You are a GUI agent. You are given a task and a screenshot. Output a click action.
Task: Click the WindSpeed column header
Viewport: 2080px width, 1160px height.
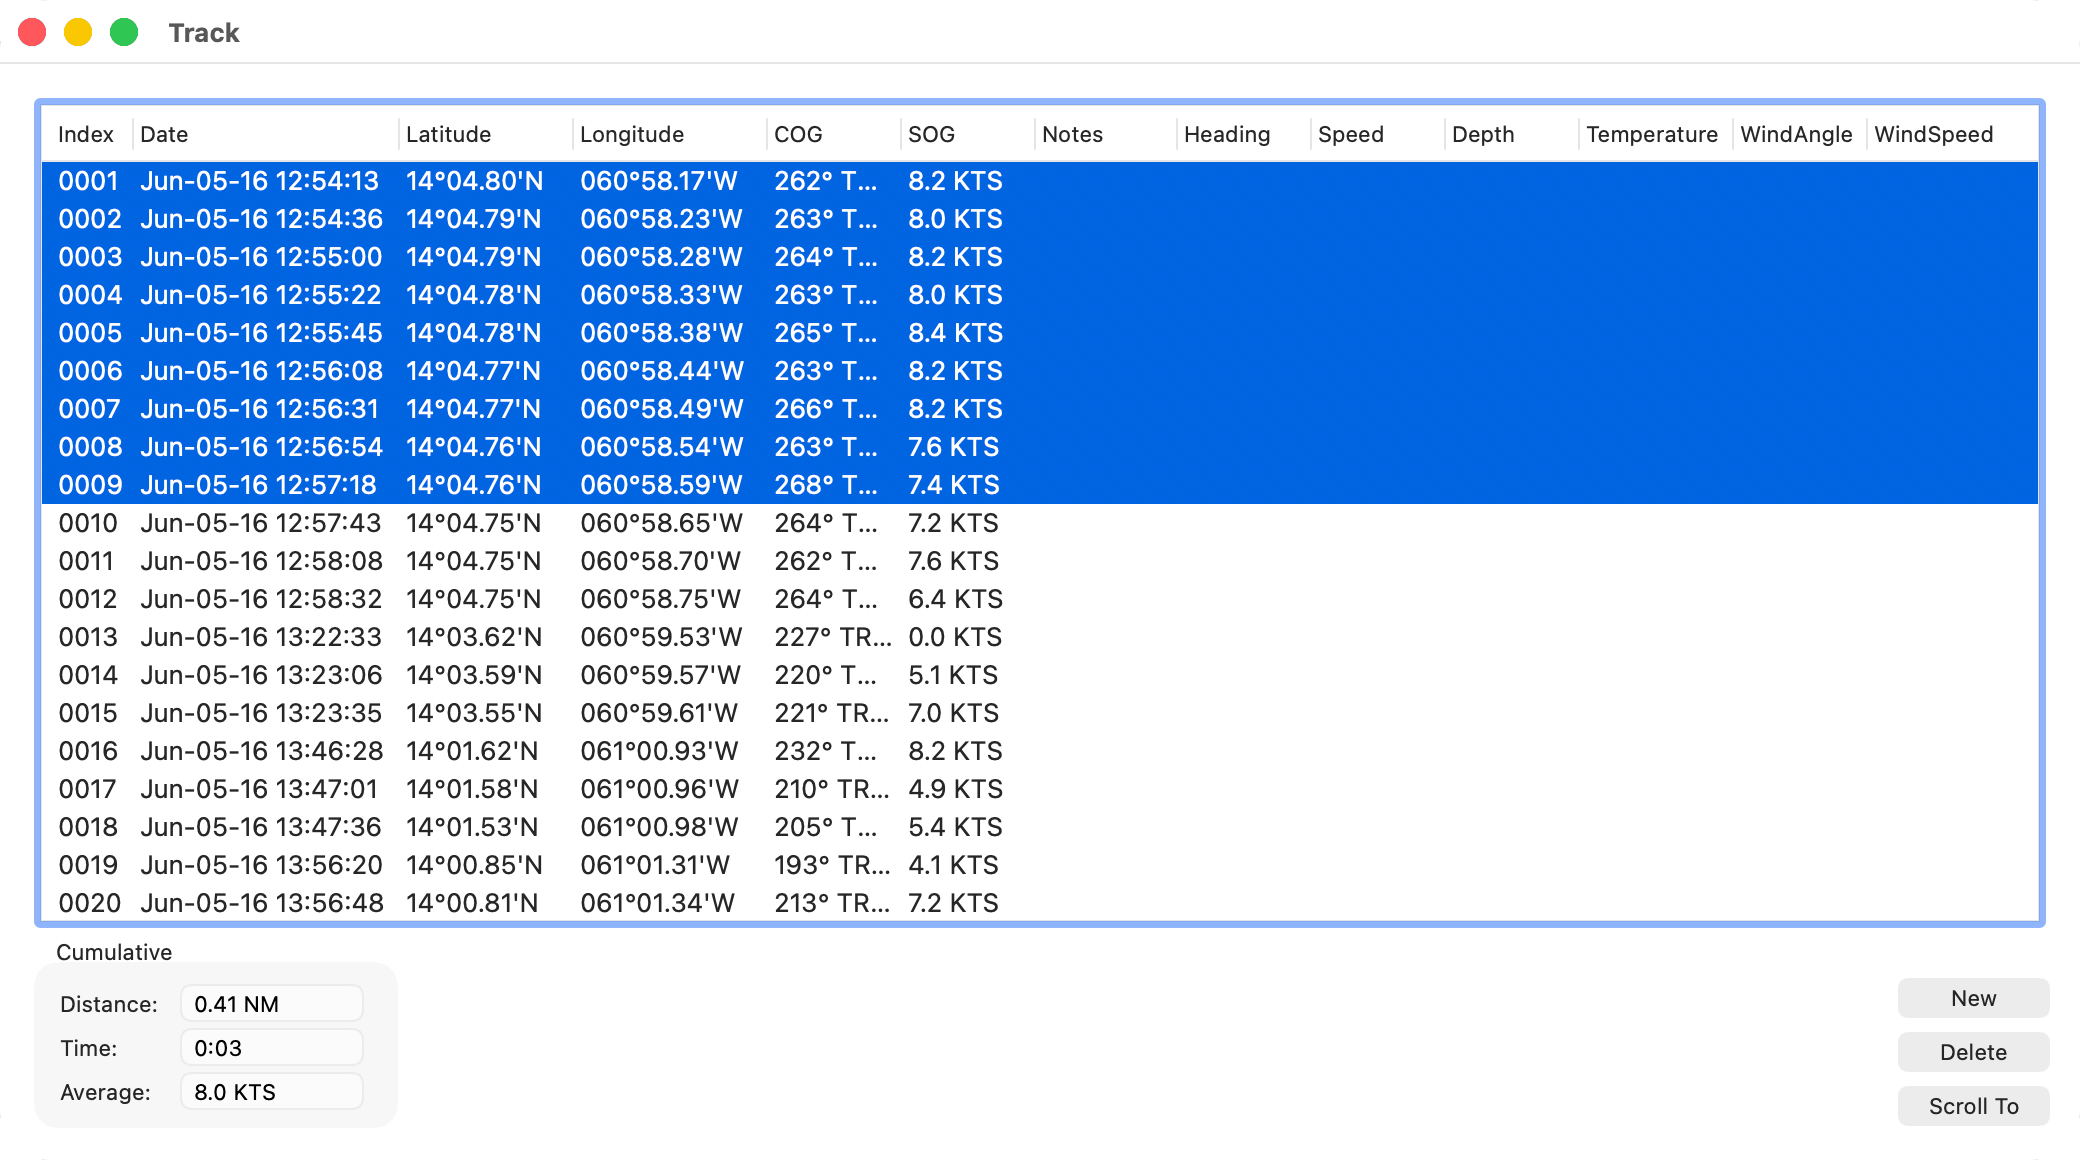(x=1951, y=134)
